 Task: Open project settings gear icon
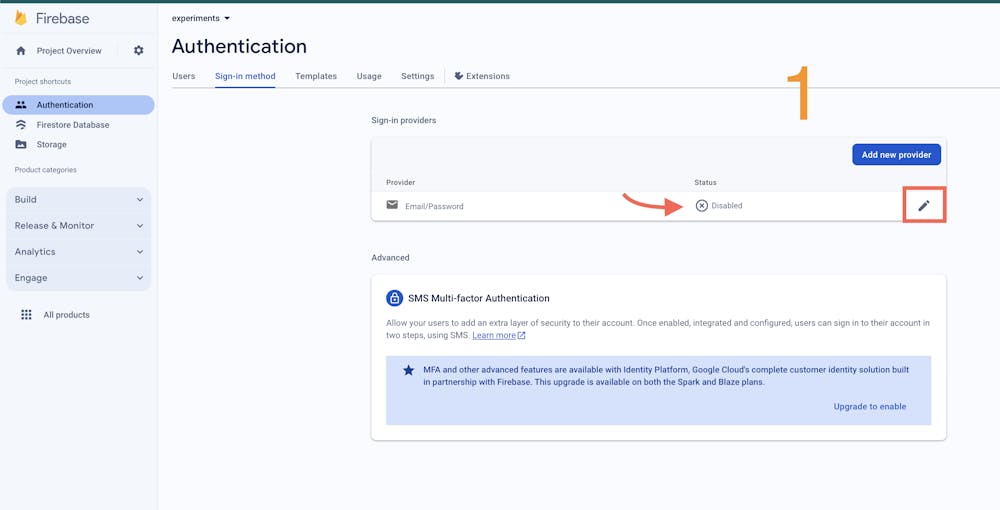pos(138,51)
